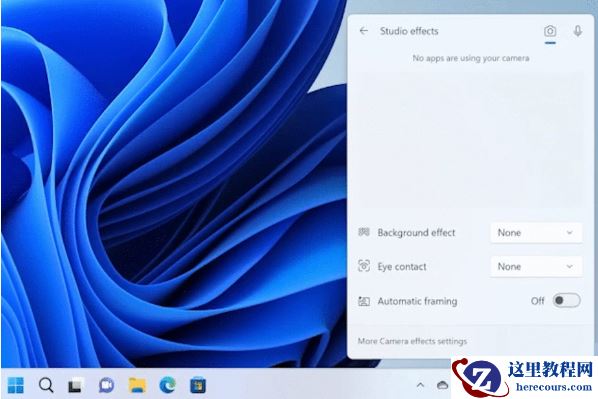The width and height of the screenshot is (598, 399).
Task: Click the 'Studio effects' title
Action: click(x=409, y=31)
